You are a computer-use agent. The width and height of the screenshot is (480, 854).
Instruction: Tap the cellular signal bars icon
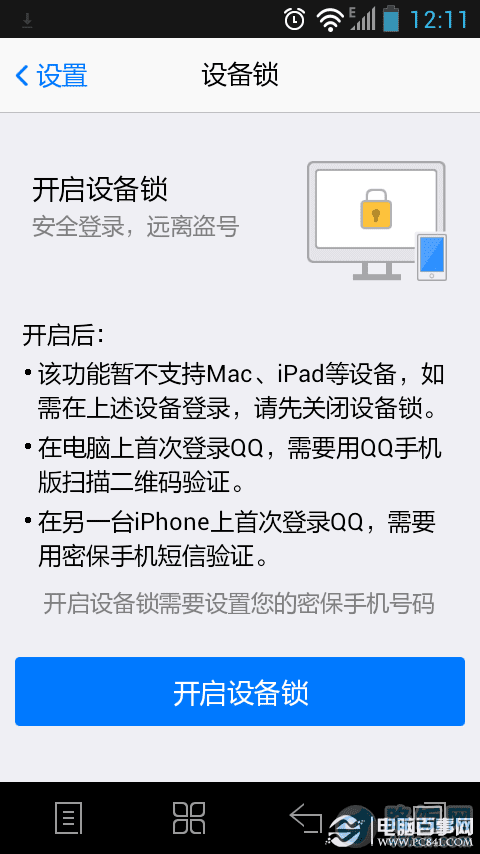363,19
